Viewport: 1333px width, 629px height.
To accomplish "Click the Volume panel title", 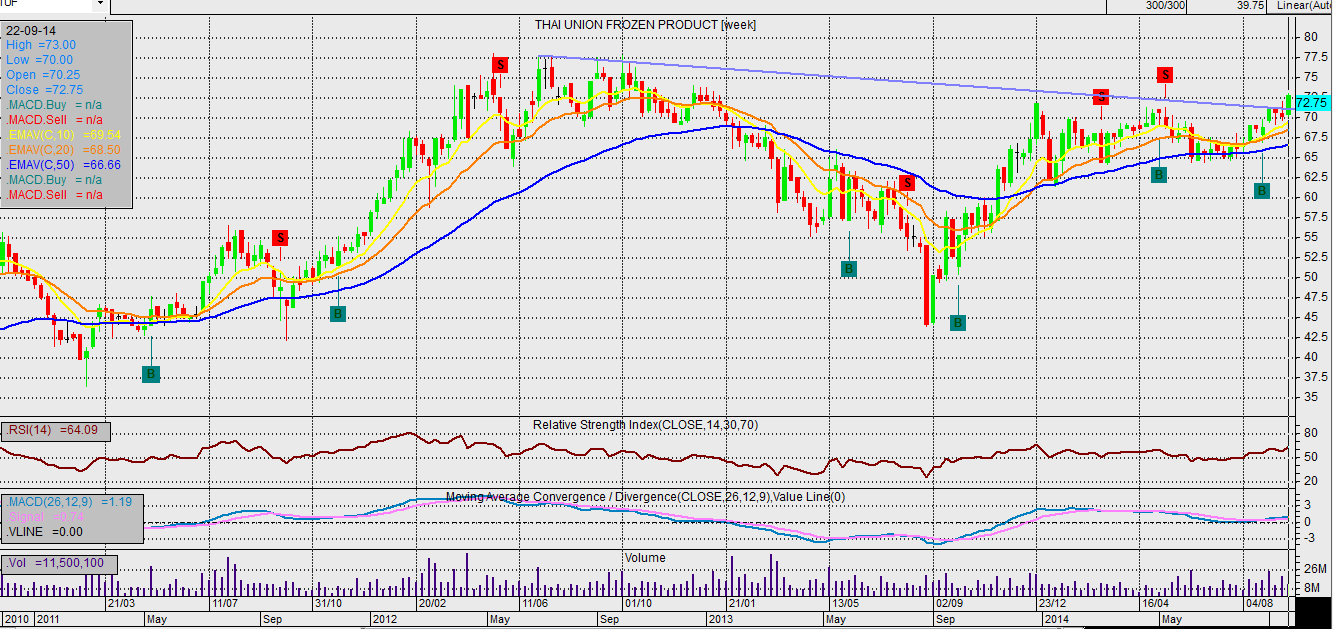I will click(x=645, y=558).
